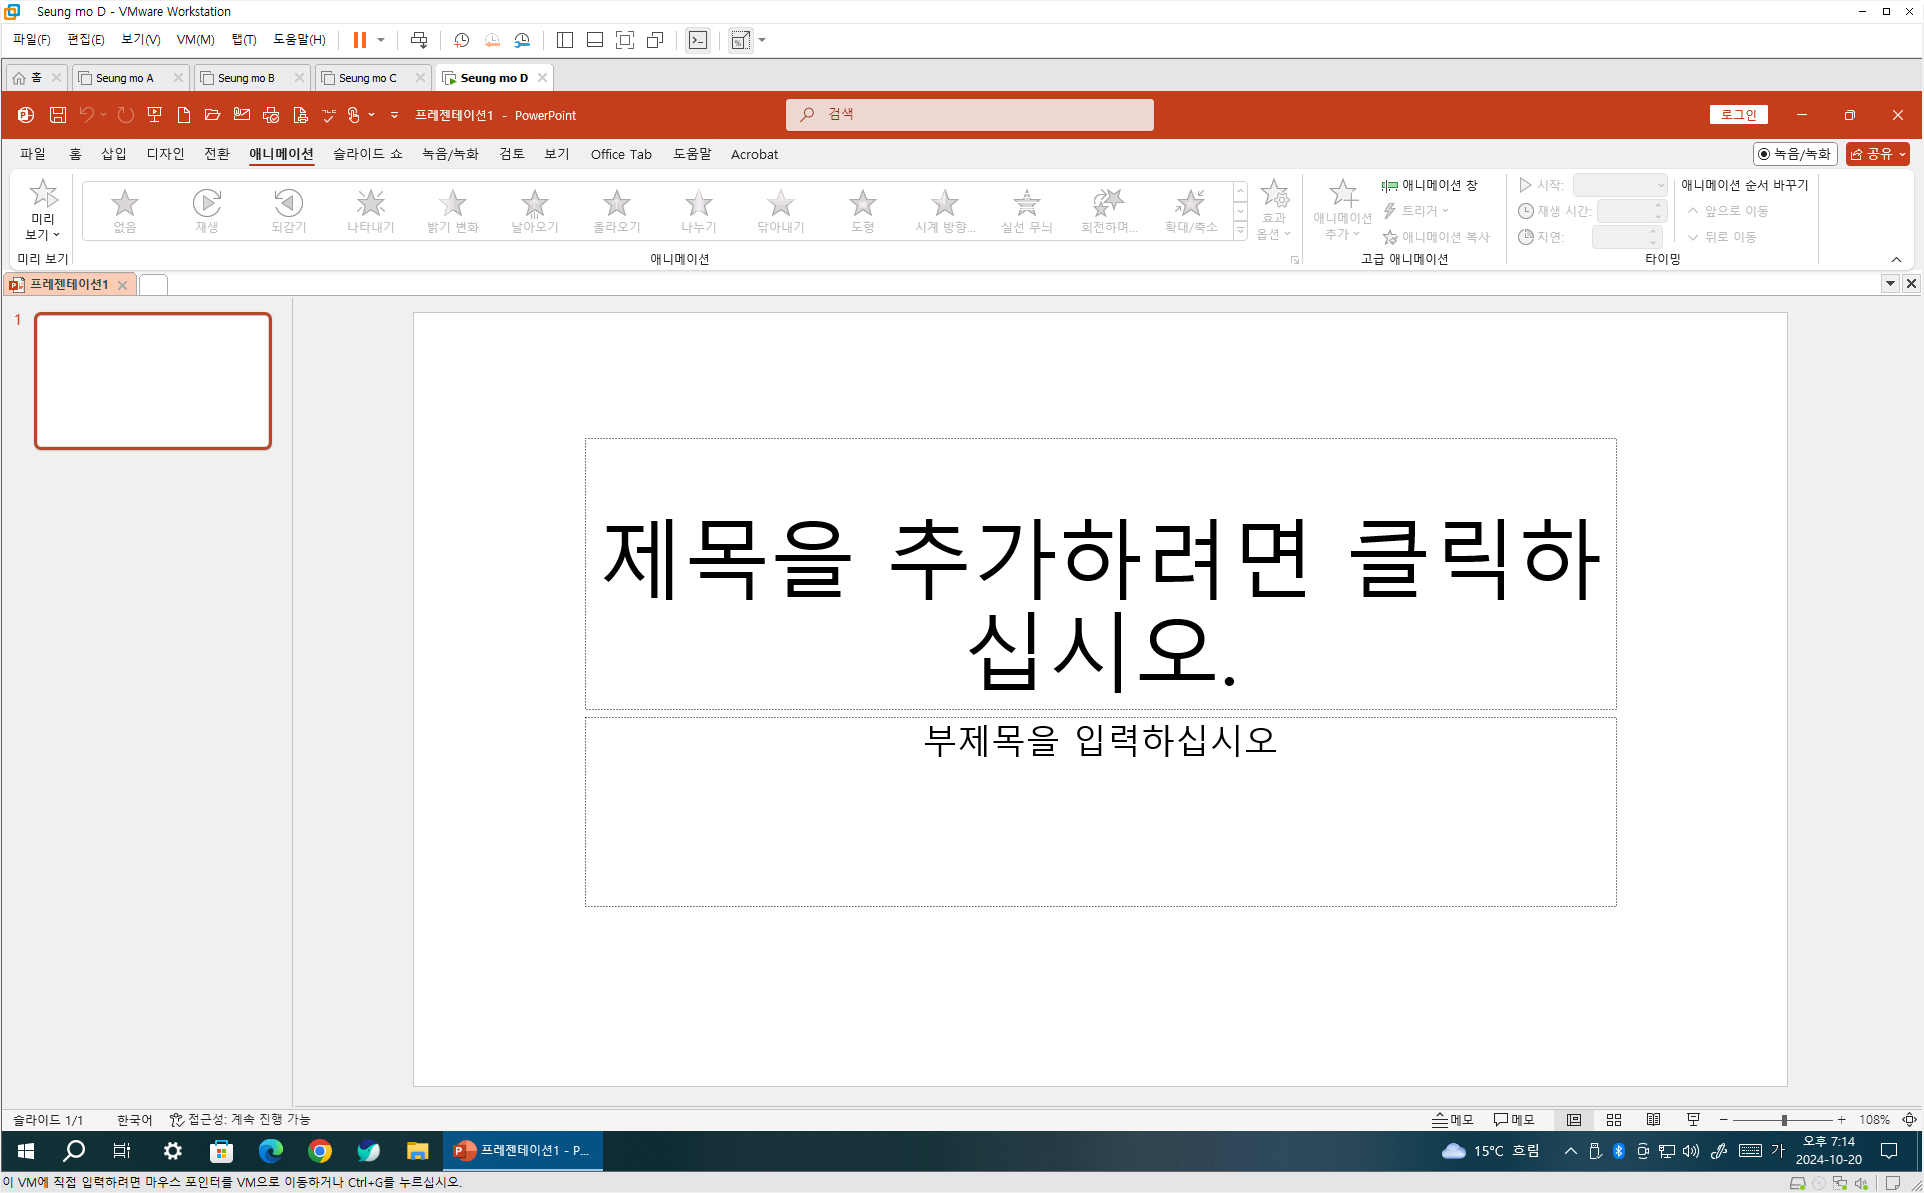The width and height of the screenshot is (1924, 1193).
Task: Open the 전환 (Transitions) ribbon tab
Action: pyautogui.click(x=216, y=154)
